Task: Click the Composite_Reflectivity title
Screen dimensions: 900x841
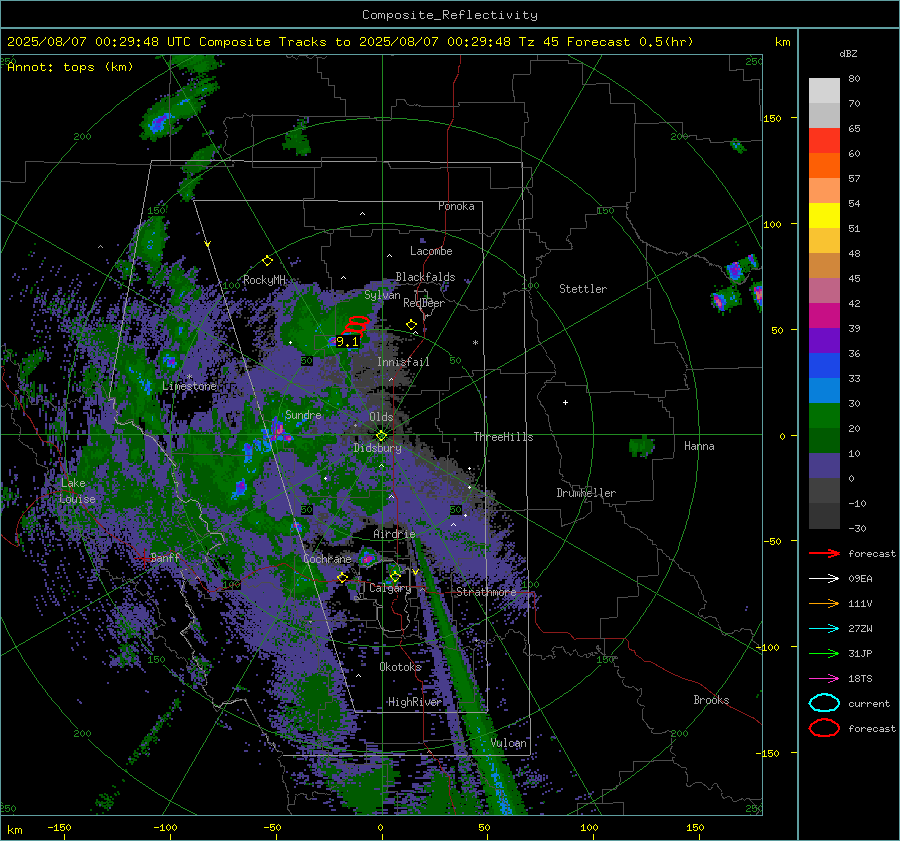Action: coord(449,15)
